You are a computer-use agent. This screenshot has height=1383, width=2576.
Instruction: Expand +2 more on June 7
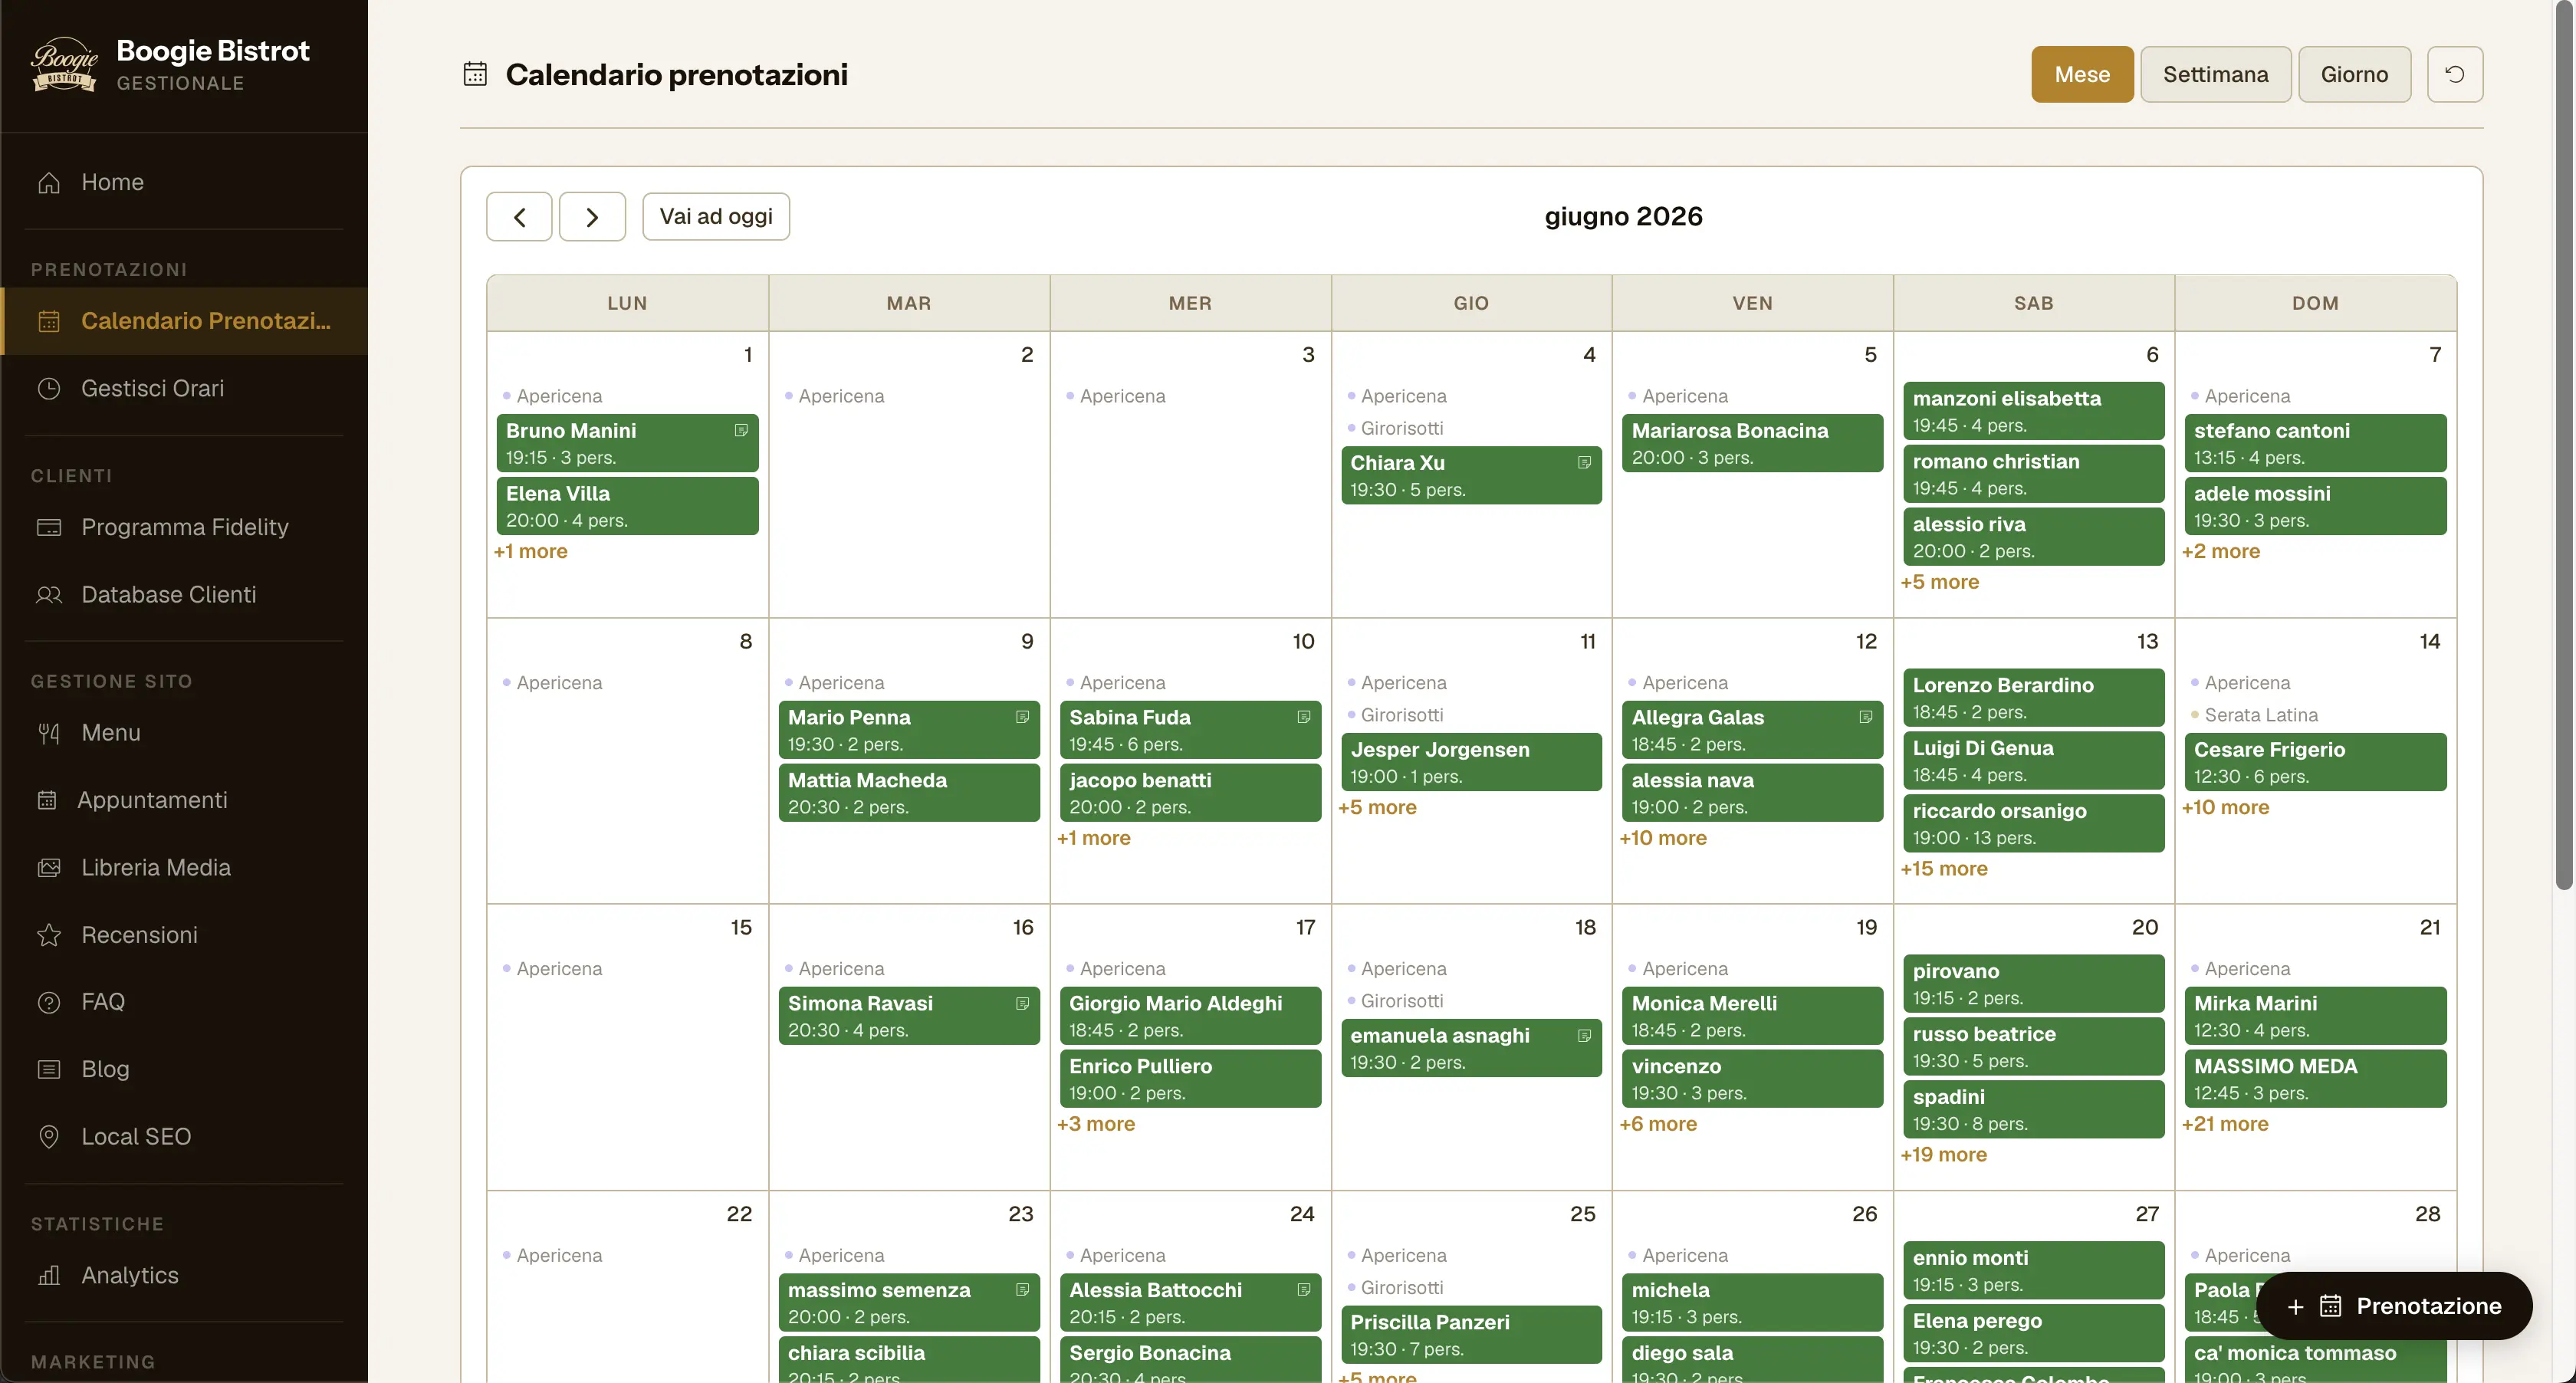pos(2221,551)
